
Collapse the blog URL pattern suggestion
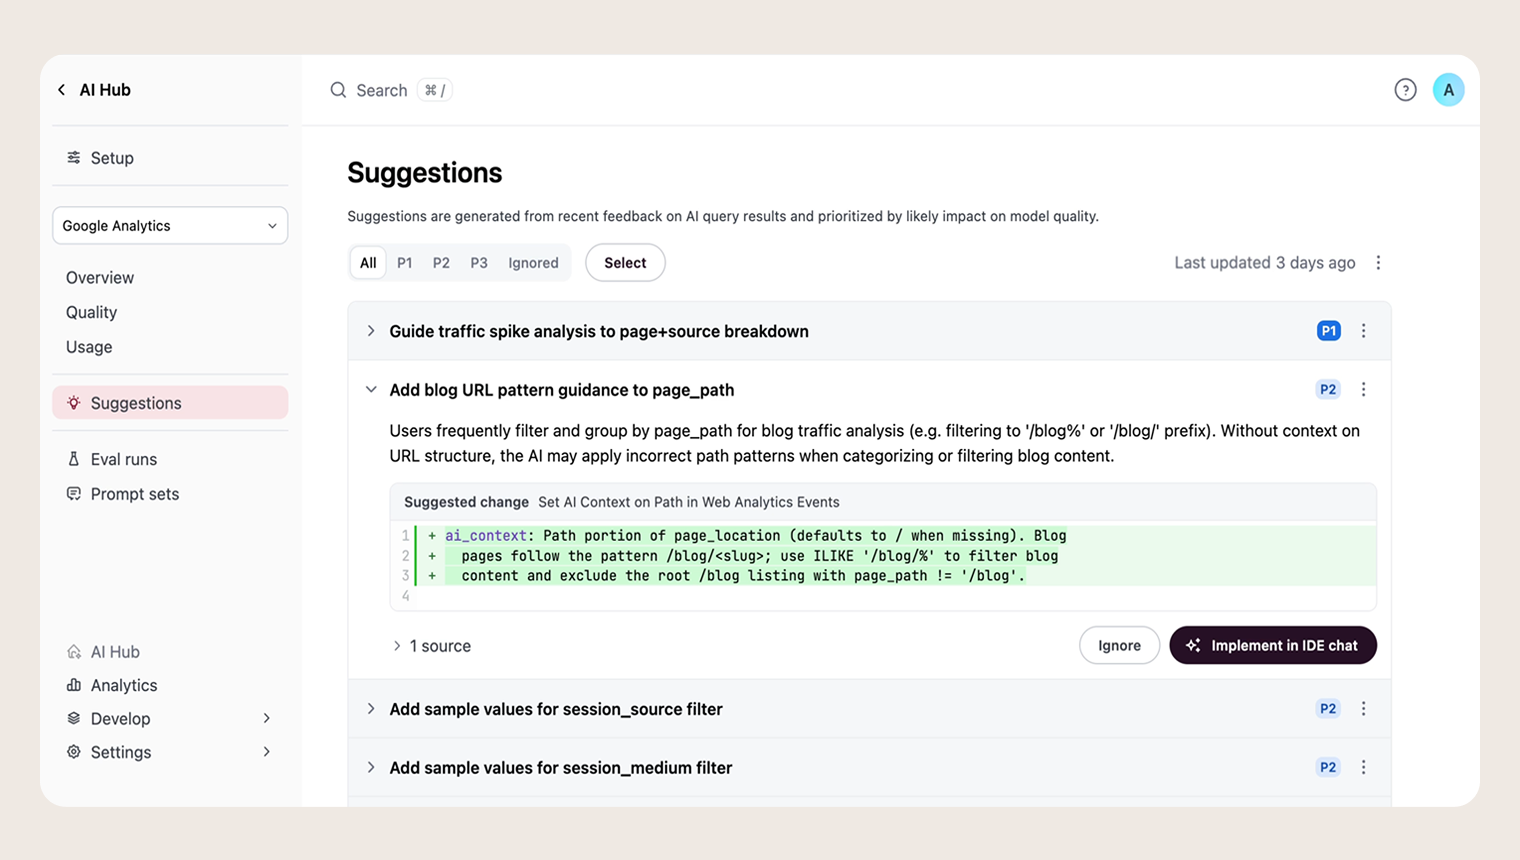click(371, 390)
